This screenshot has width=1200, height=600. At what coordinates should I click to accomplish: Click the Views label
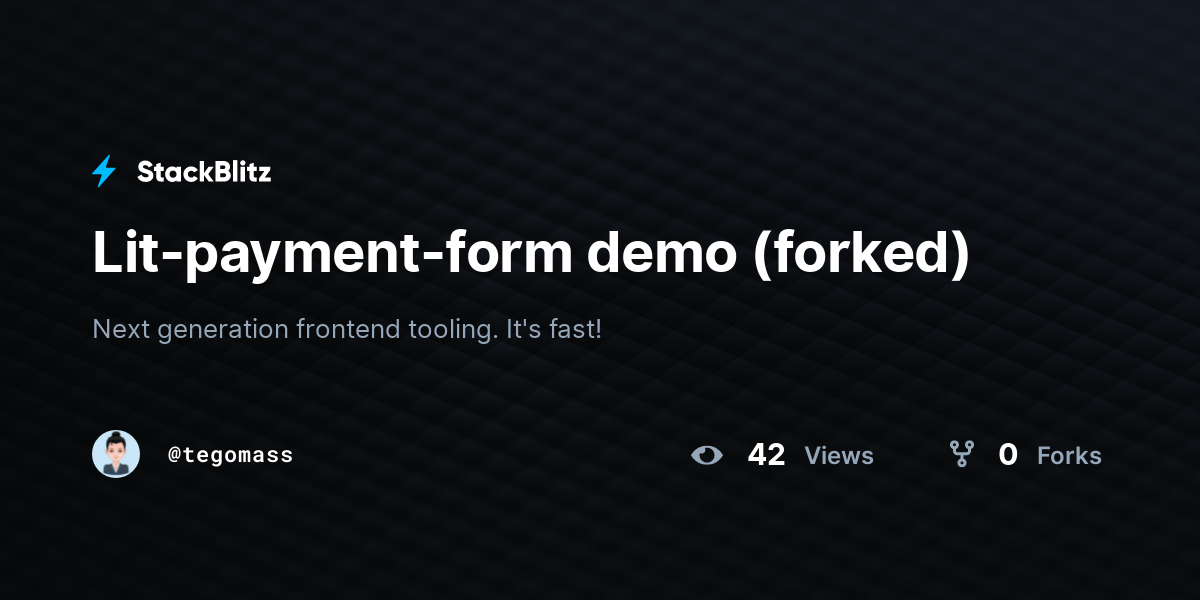point(839,456)
